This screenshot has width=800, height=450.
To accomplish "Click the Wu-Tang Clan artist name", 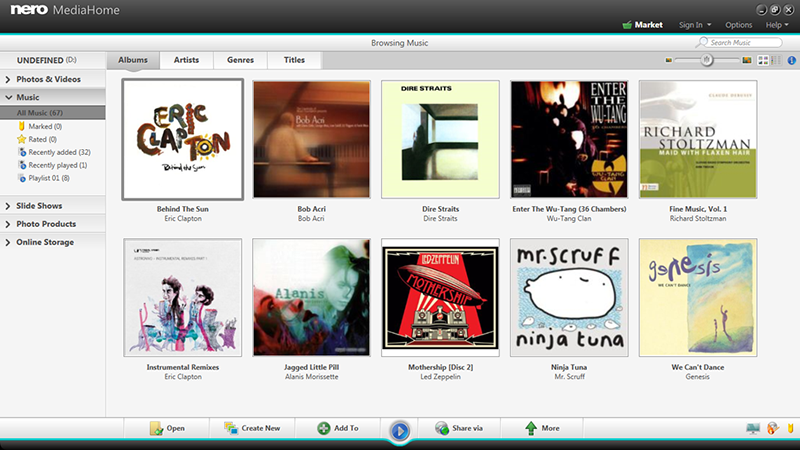I will 569,218.
